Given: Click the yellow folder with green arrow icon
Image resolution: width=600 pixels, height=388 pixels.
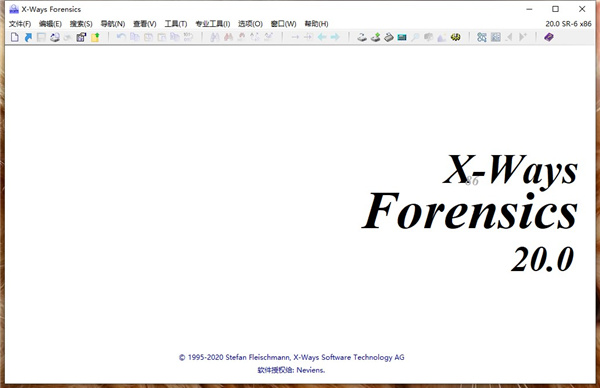Looking at the screenshot, I should pyautogui.click(x=95, y=37).
